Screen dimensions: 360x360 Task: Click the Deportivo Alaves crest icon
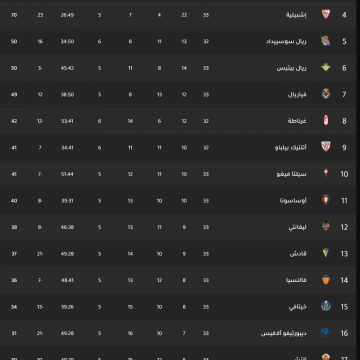325,332
